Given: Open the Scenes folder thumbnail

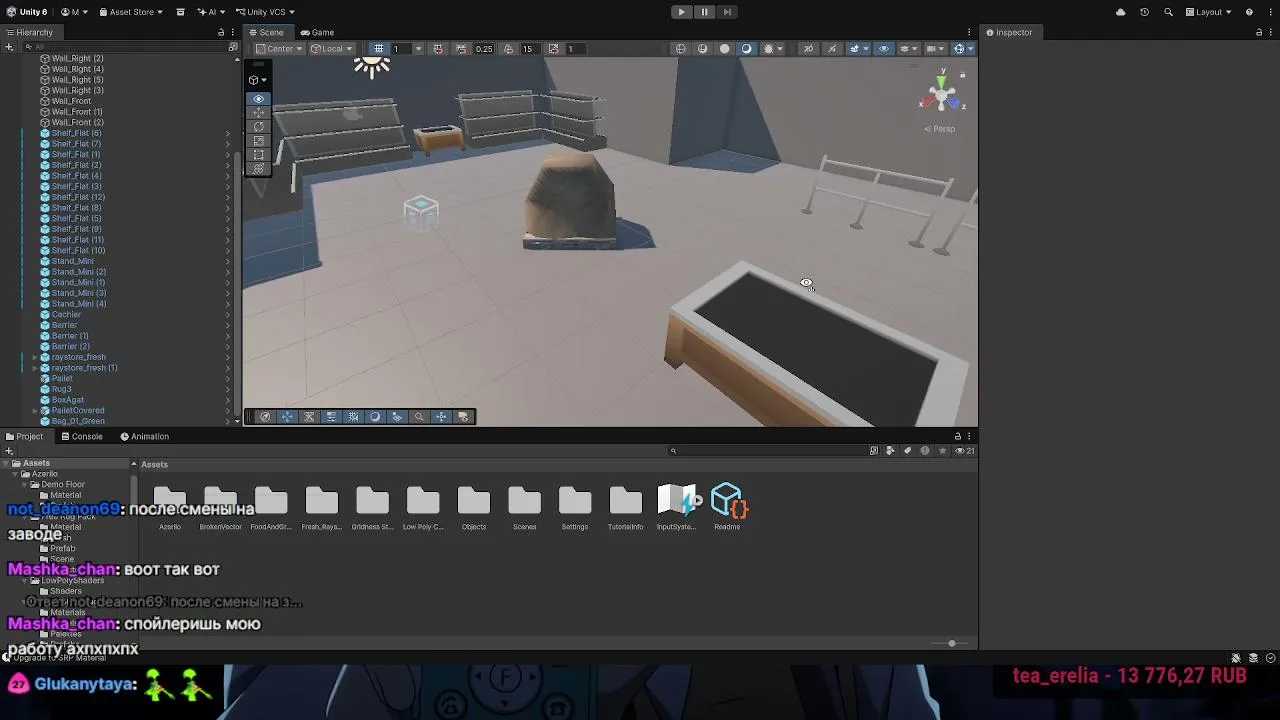Looking at the screenshot, I should [524, 508].
